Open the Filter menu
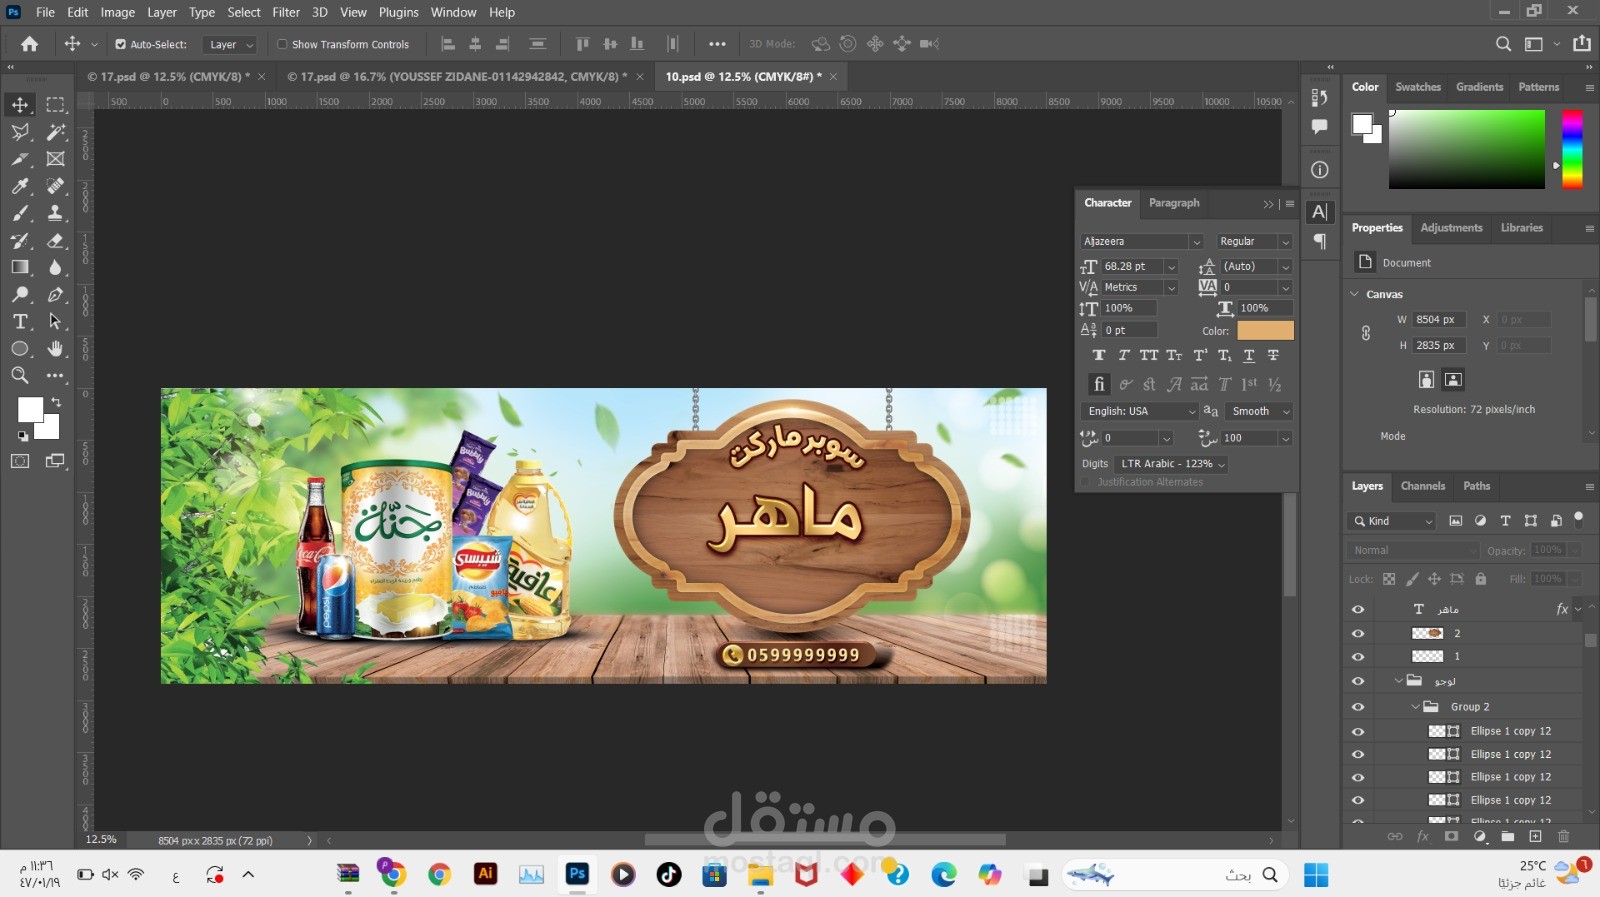The width and height of the screenshot is (1600, 897). [x=286, y=12]
